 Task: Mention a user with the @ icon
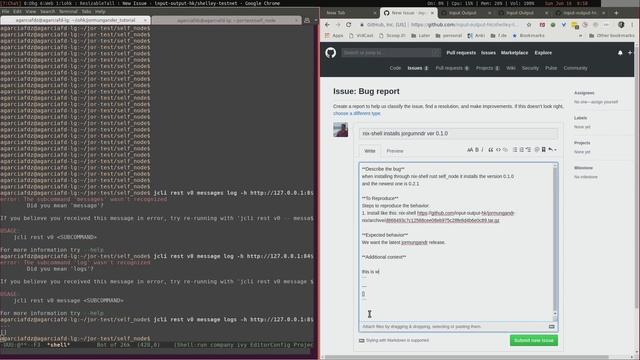pos(537,150)
